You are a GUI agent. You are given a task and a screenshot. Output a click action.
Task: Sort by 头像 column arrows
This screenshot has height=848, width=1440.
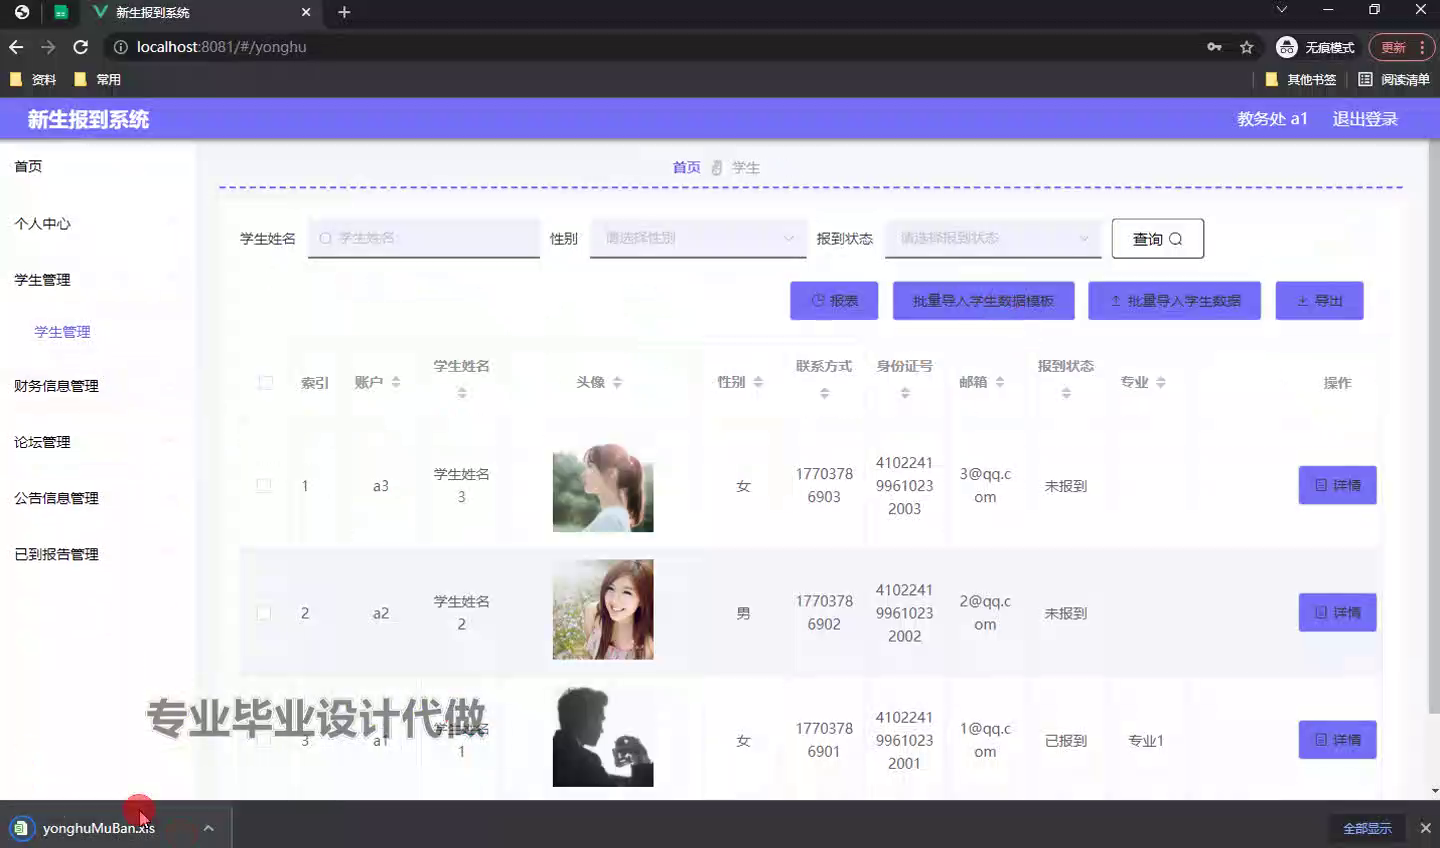617,382
